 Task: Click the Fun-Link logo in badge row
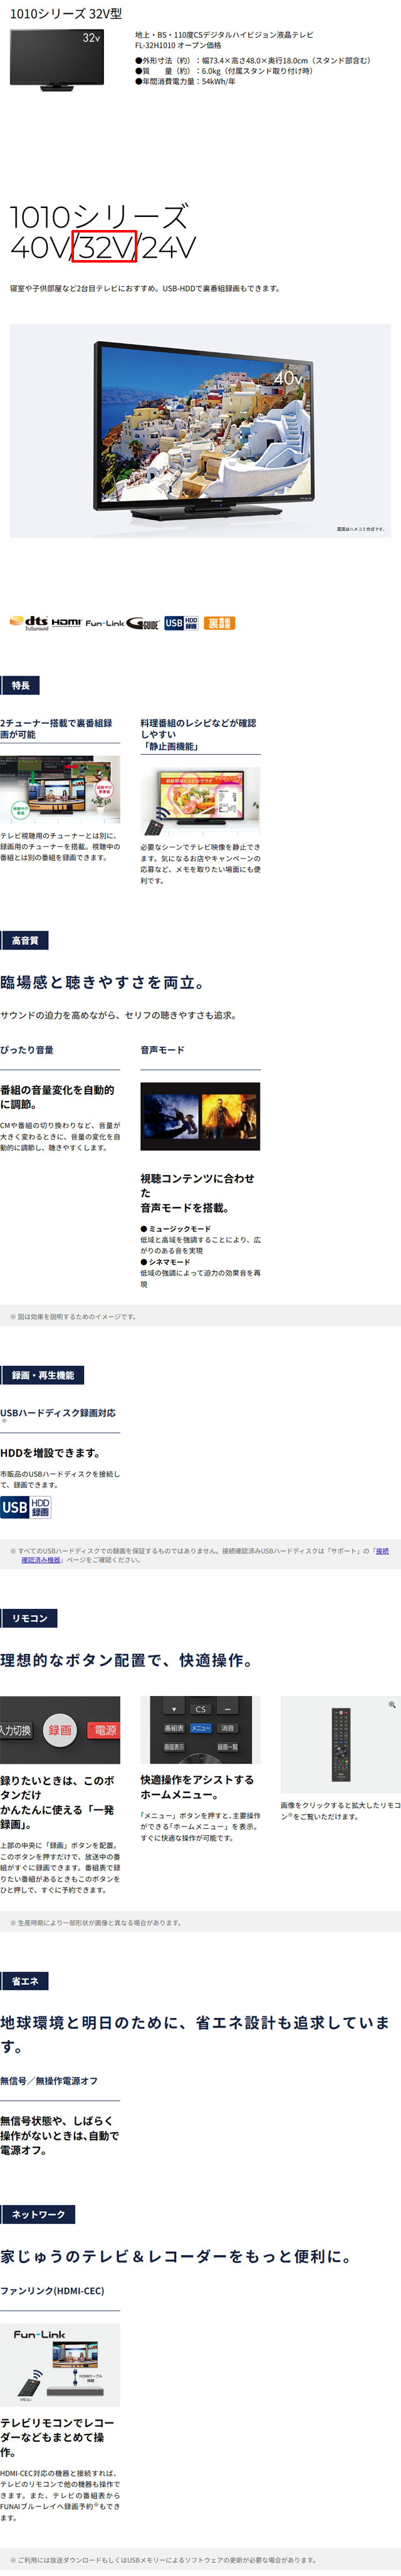104,623
